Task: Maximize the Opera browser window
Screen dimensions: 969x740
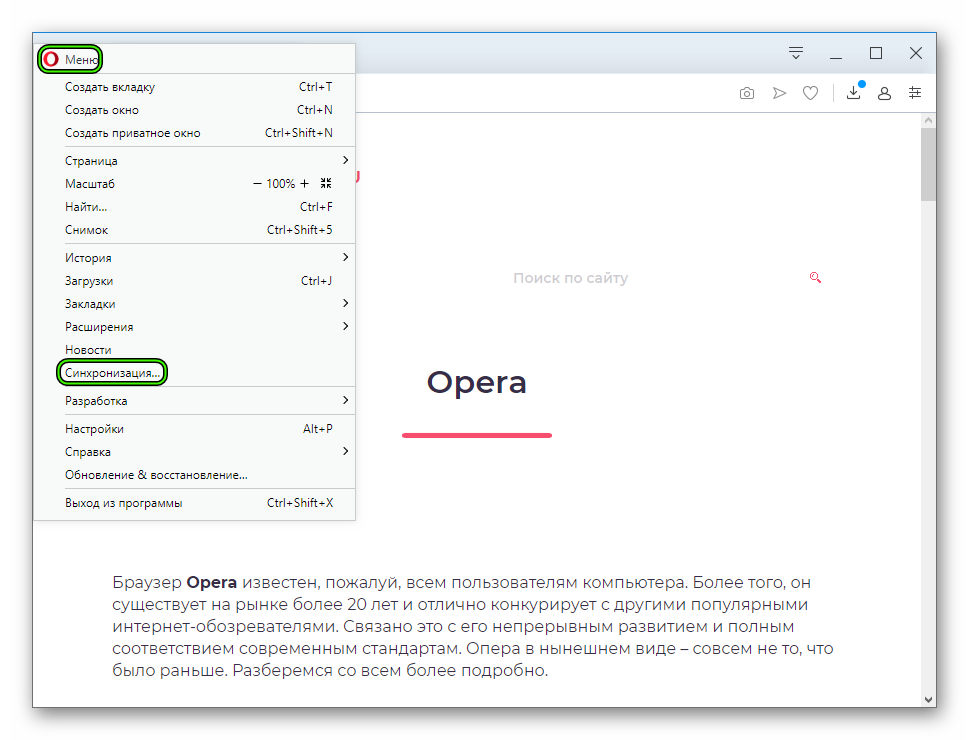Action: tap(876, 53)
